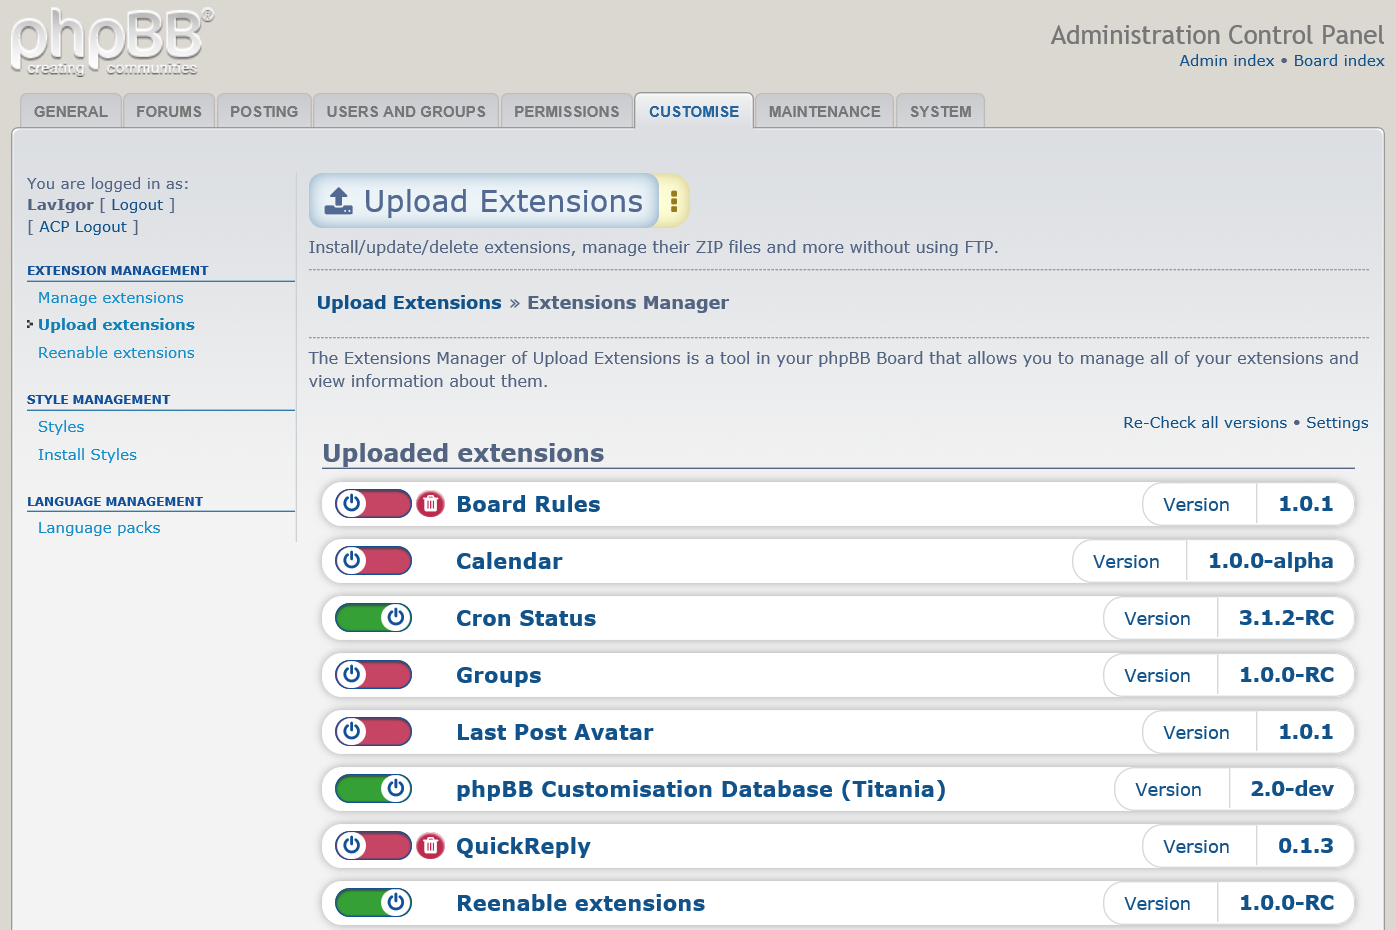Click Re-Check all versions link
The width and height of the screenshot is (1396, 930).
tap(1205, 423)
